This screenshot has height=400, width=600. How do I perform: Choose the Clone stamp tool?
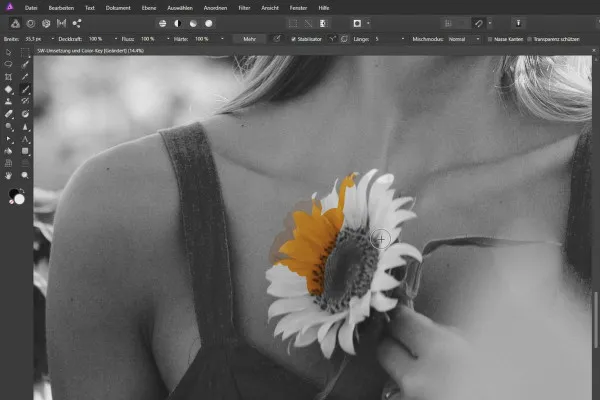point(8,101)
